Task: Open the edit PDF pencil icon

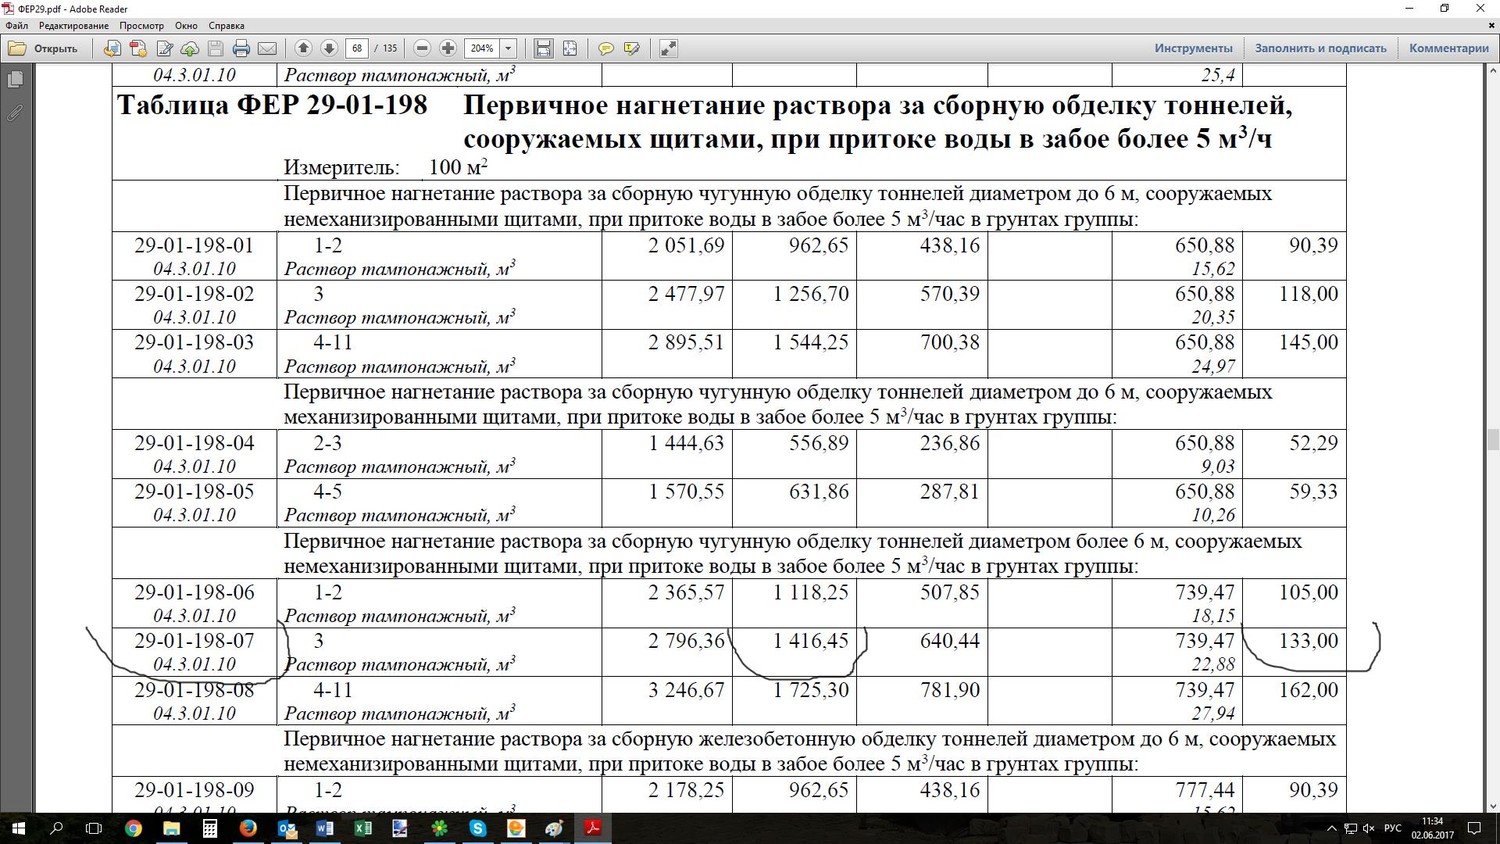Action: tap(164, 48)
